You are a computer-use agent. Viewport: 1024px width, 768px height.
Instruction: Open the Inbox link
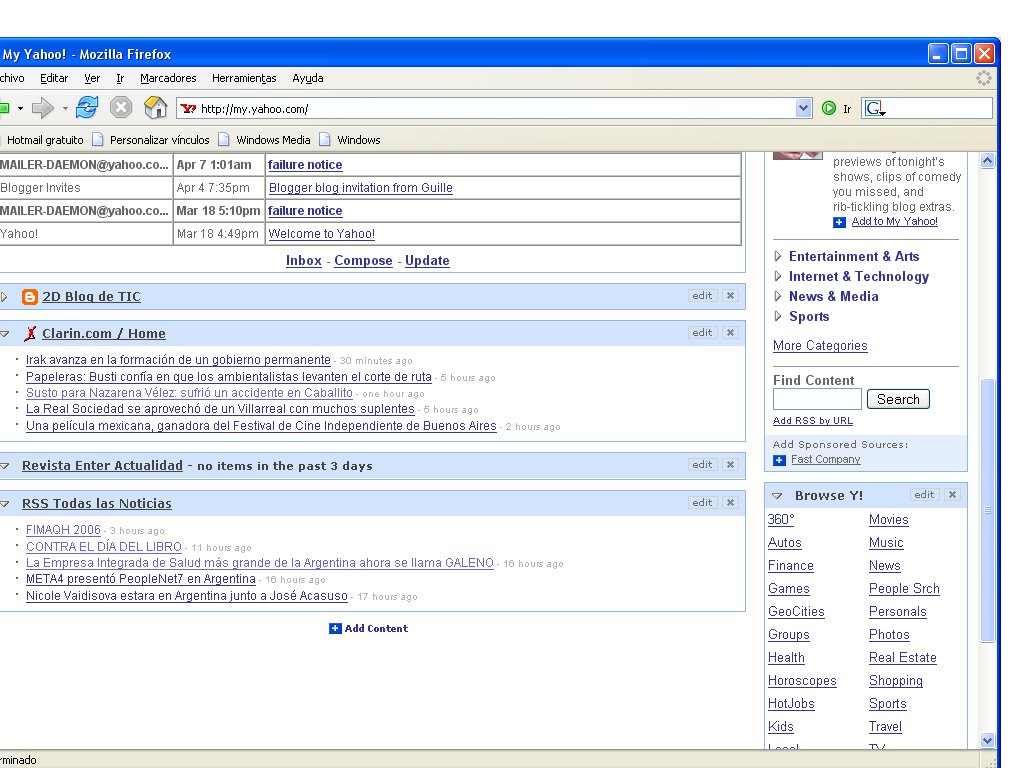point(304,261)
